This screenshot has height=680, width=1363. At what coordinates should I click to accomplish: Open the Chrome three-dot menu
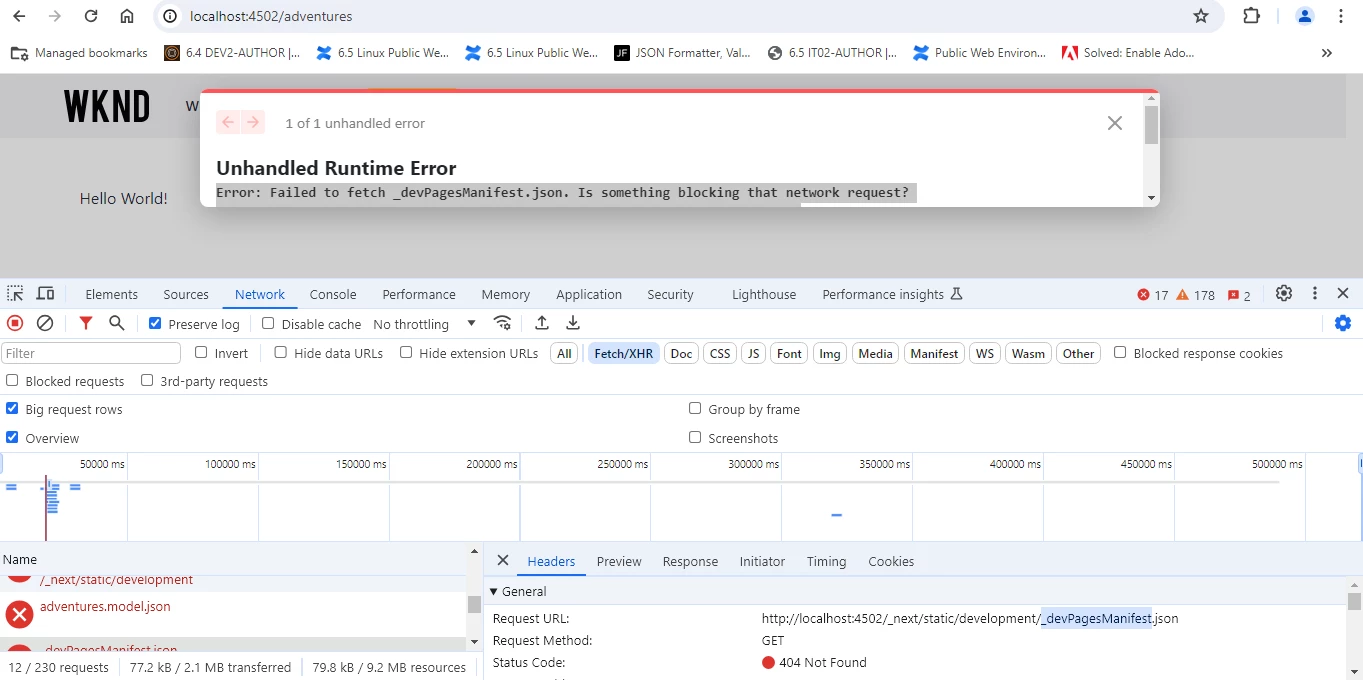tap(1341, 16)
